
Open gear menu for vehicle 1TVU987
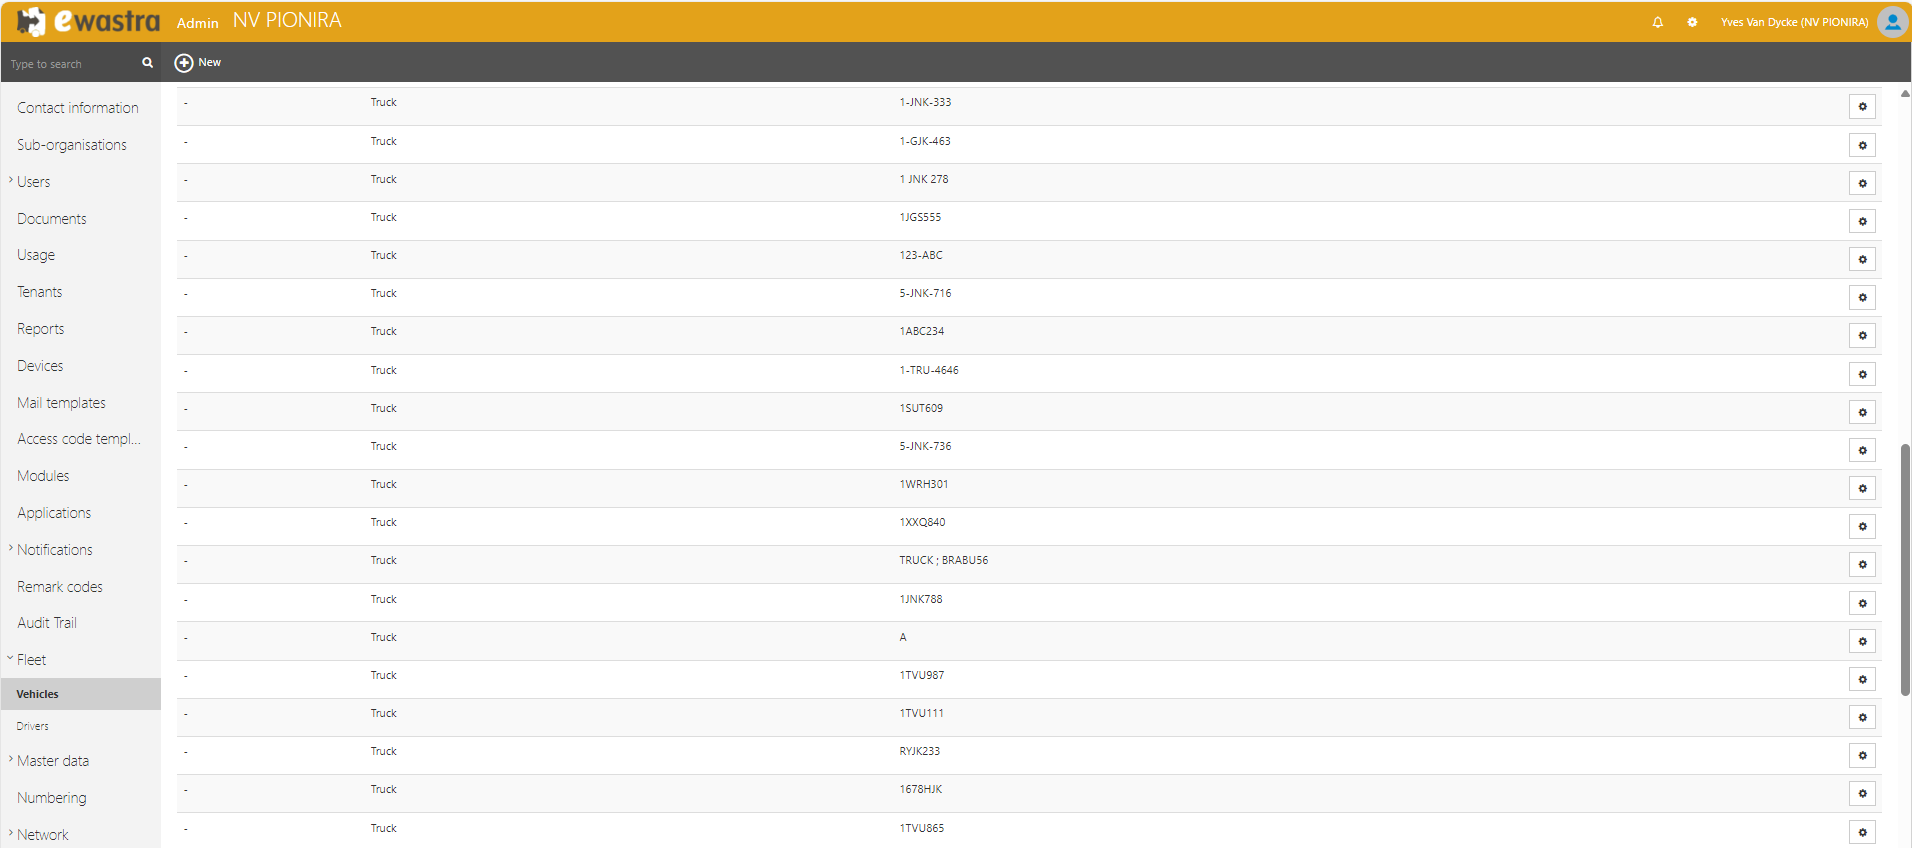1862,679
